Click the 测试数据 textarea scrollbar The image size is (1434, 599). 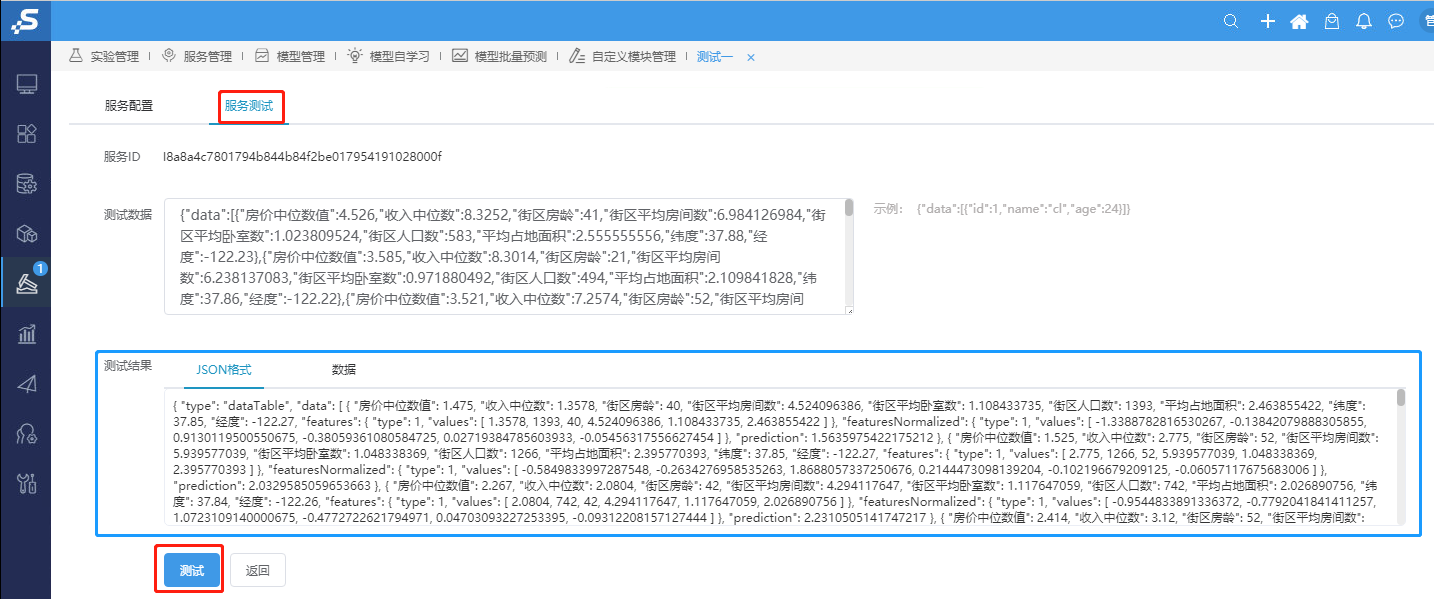pos(849,208)
